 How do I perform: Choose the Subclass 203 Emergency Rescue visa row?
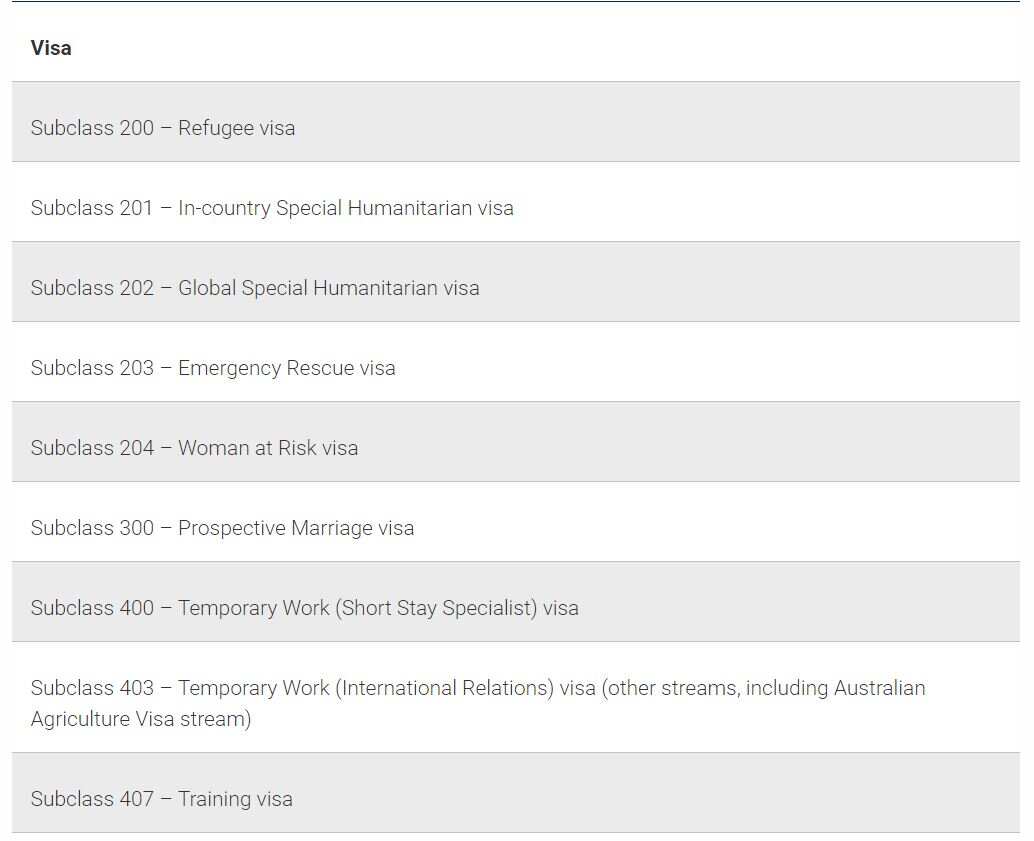click(x=516, y=362)
